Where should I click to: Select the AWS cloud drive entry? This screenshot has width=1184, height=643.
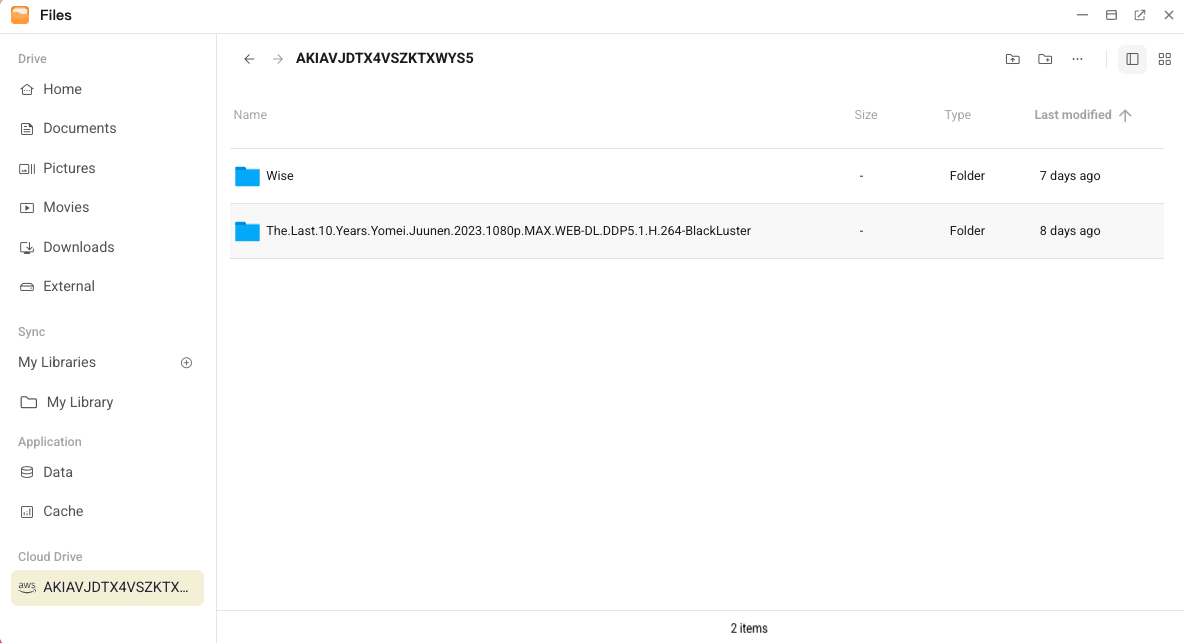pos(107,588)
